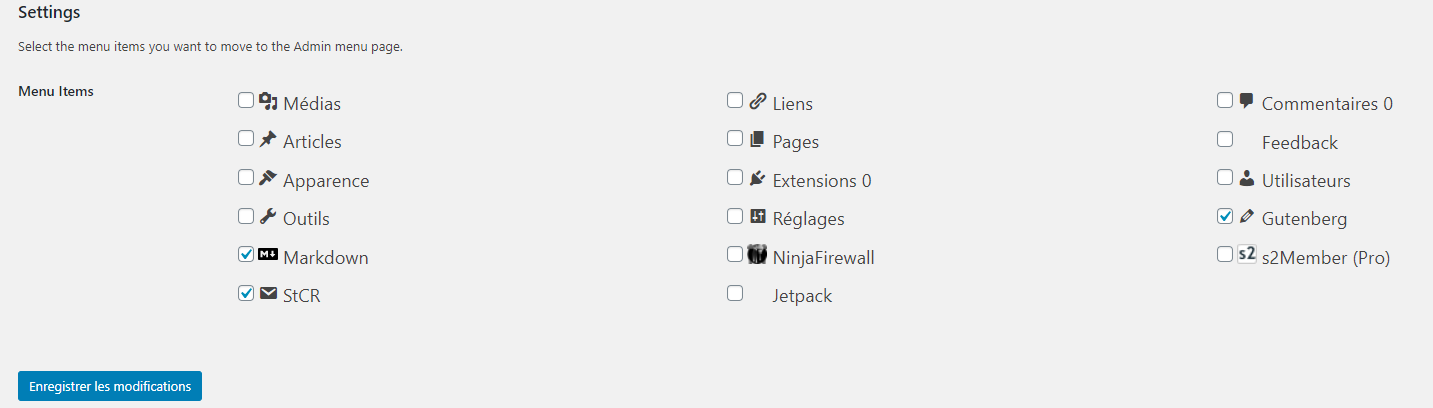Viewport: 1433px width, 408px height.
Task: Click the StCR envelope icon
Action: [267, 293]
